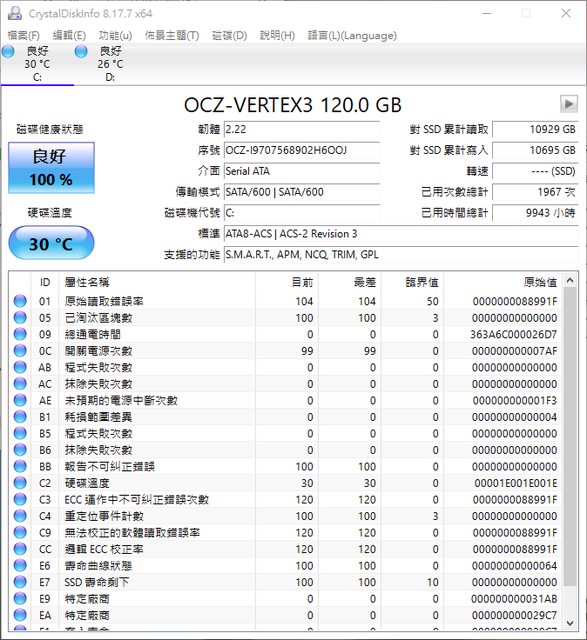Screen dimensions: 587x640
Task: Open the 功能(u) menu
Action: [x=116, y=36]
